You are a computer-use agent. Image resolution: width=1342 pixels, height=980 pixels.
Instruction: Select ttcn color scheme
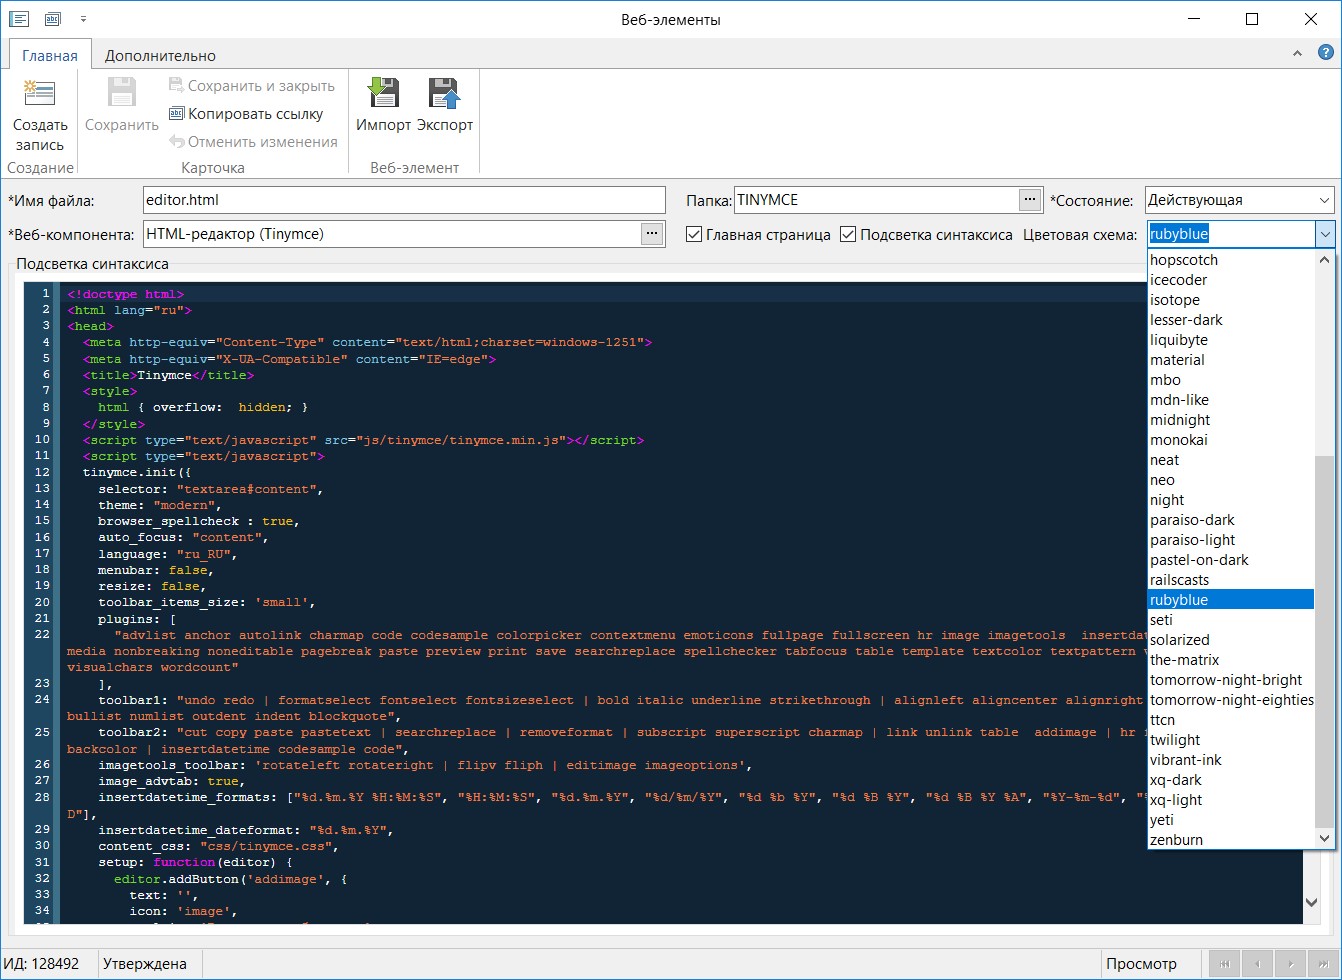click(1231, 720)
